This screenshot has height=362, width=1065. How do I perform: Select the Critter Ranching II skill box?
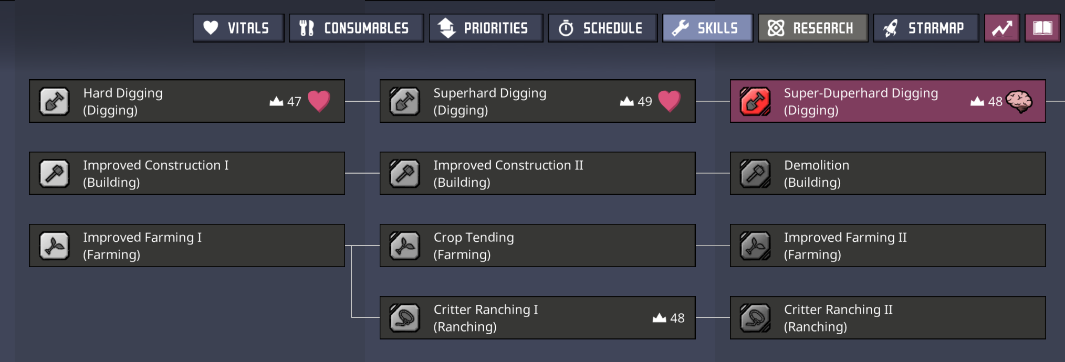pyautogui.click(x=888, y=317)
